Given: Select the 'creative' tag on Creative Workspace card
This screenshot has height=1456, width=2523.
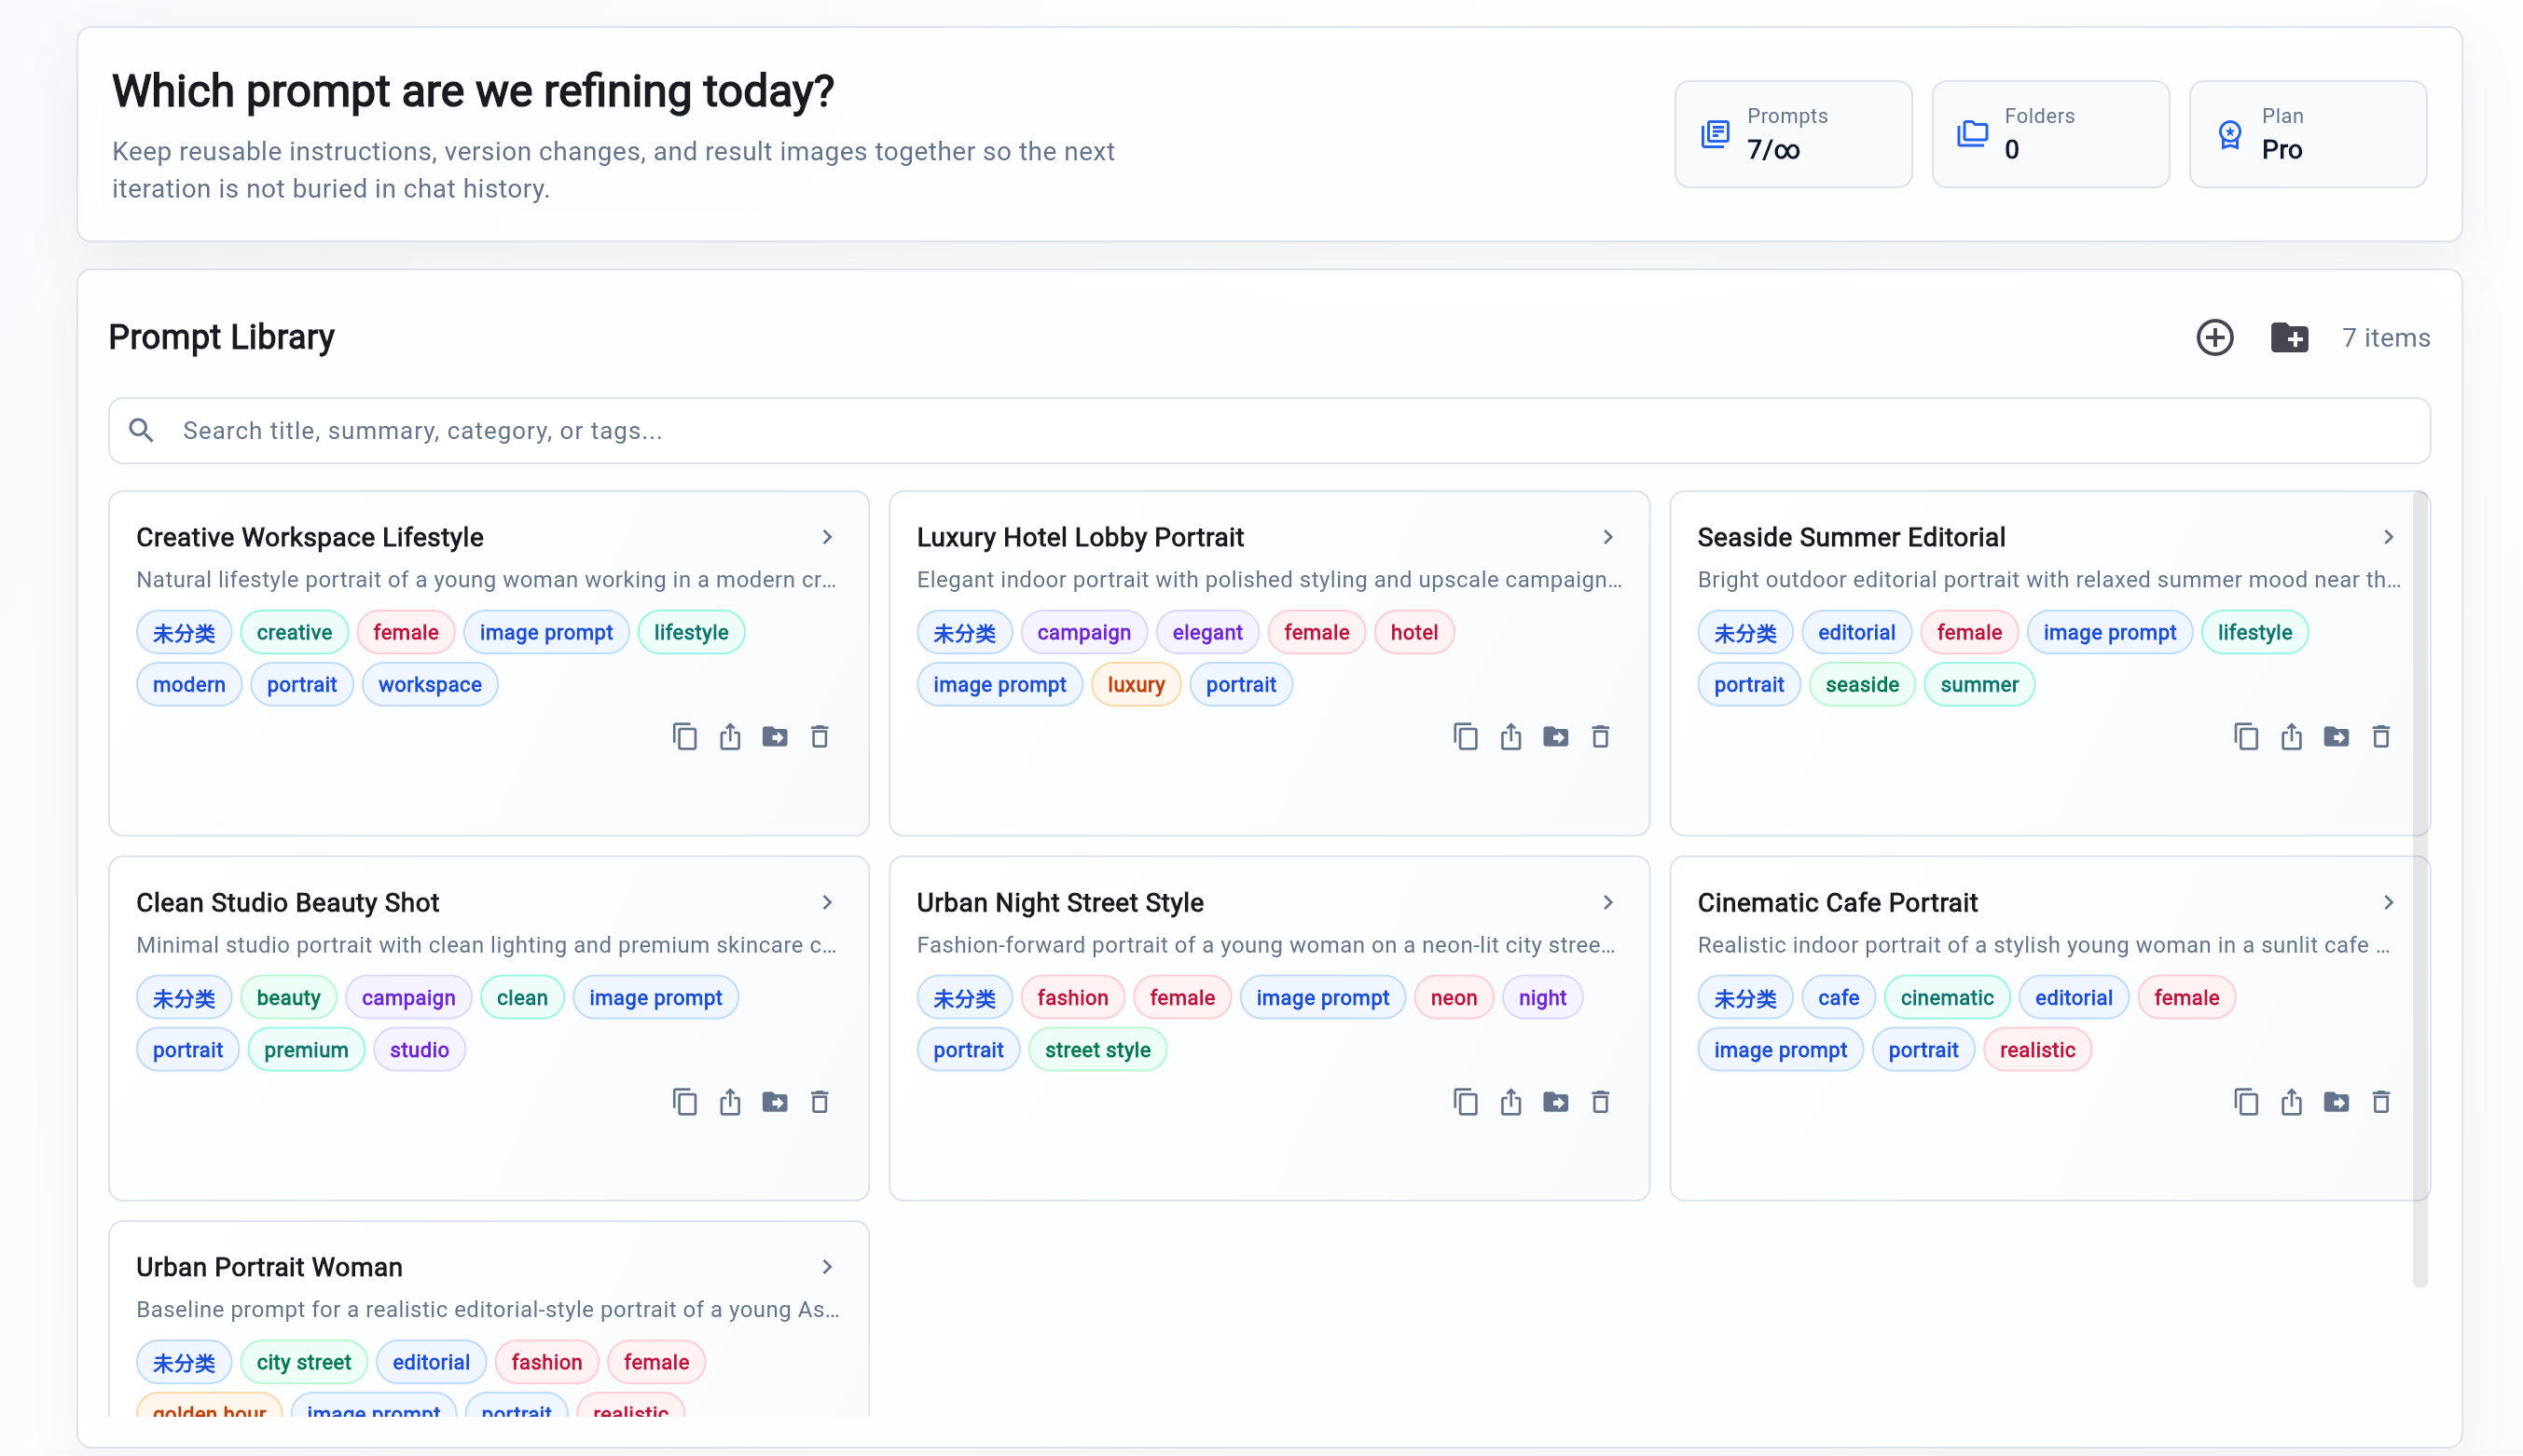Looking at the screenshot, I should click(294, 633).
